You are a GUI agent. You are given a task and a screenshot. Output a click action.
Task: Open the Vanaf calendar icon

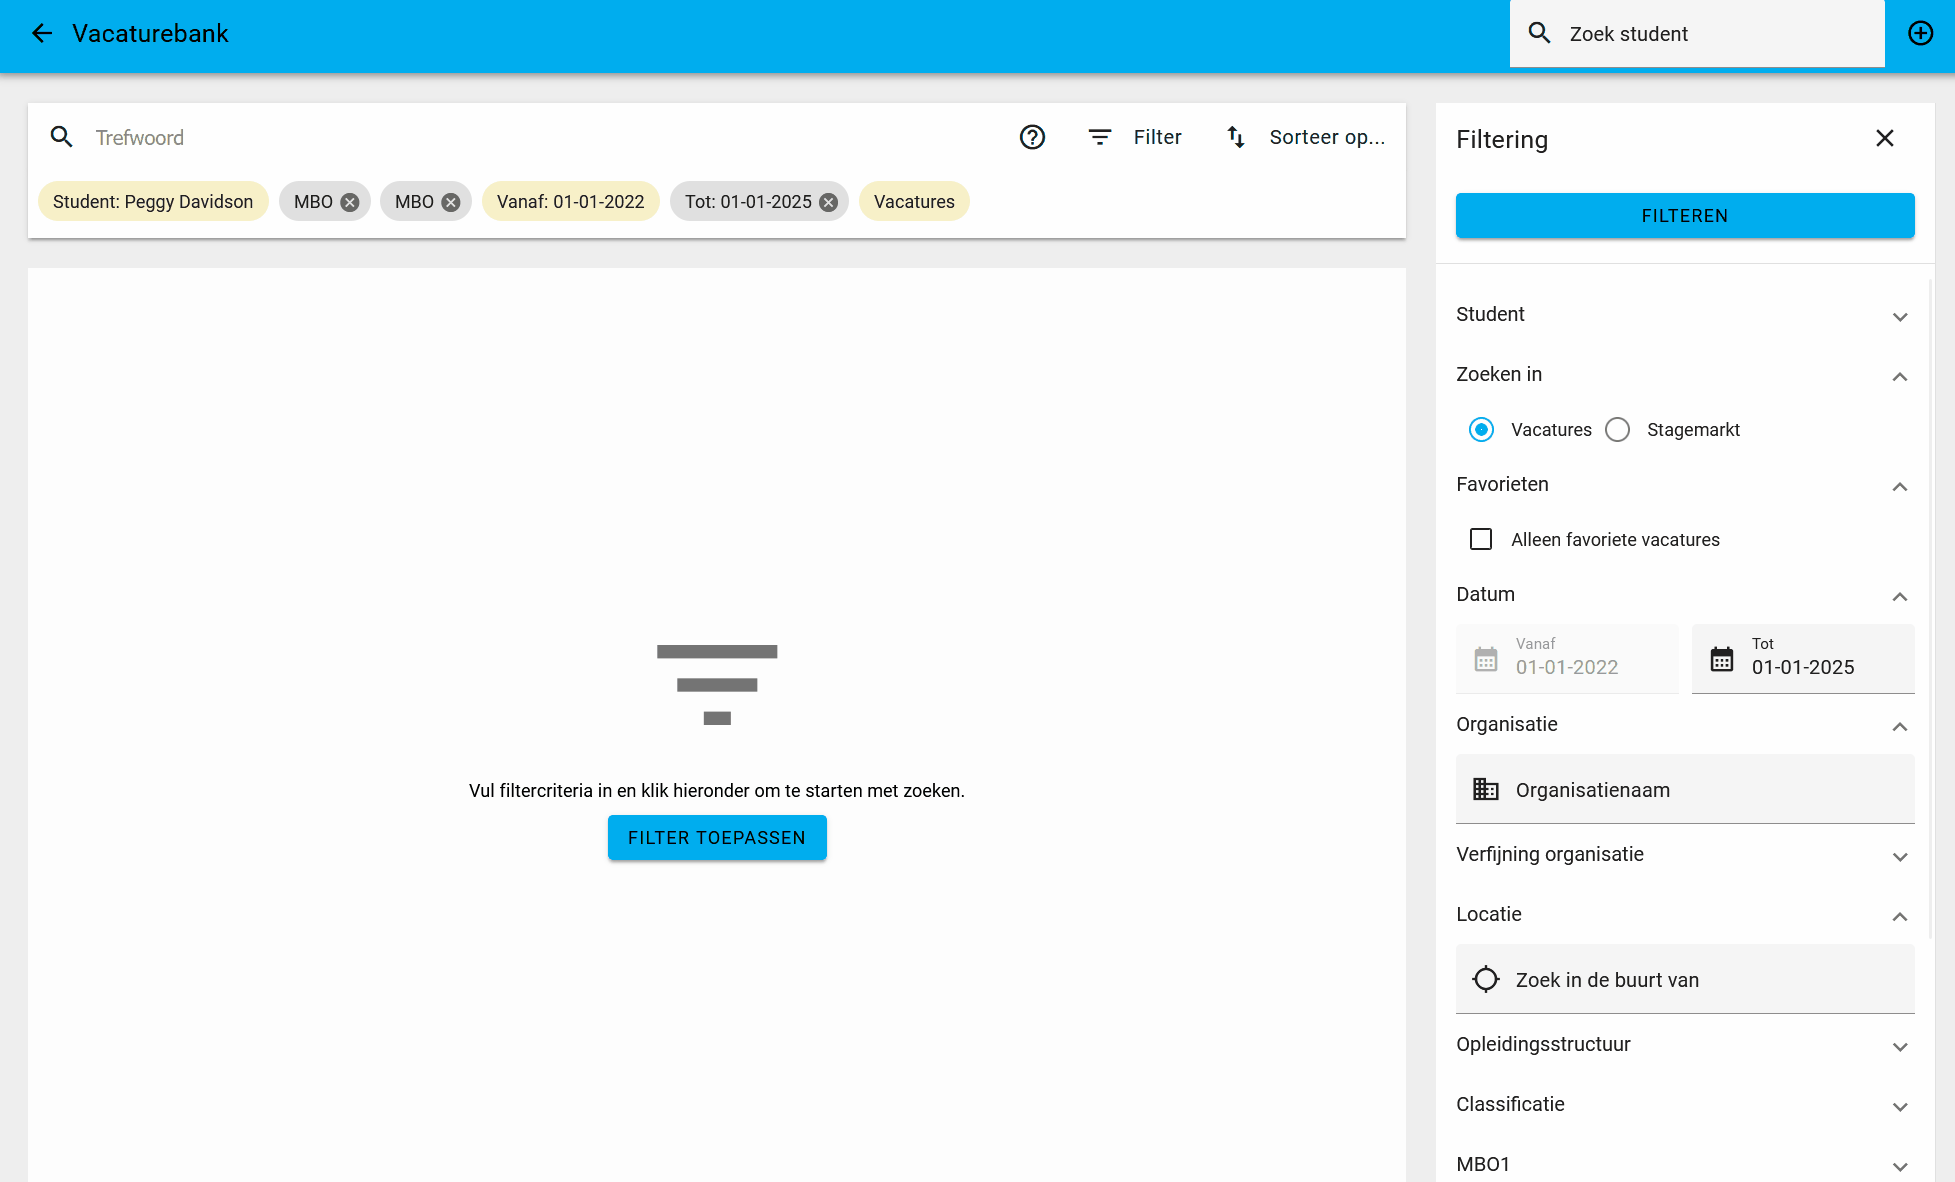tap(1486, 659)
